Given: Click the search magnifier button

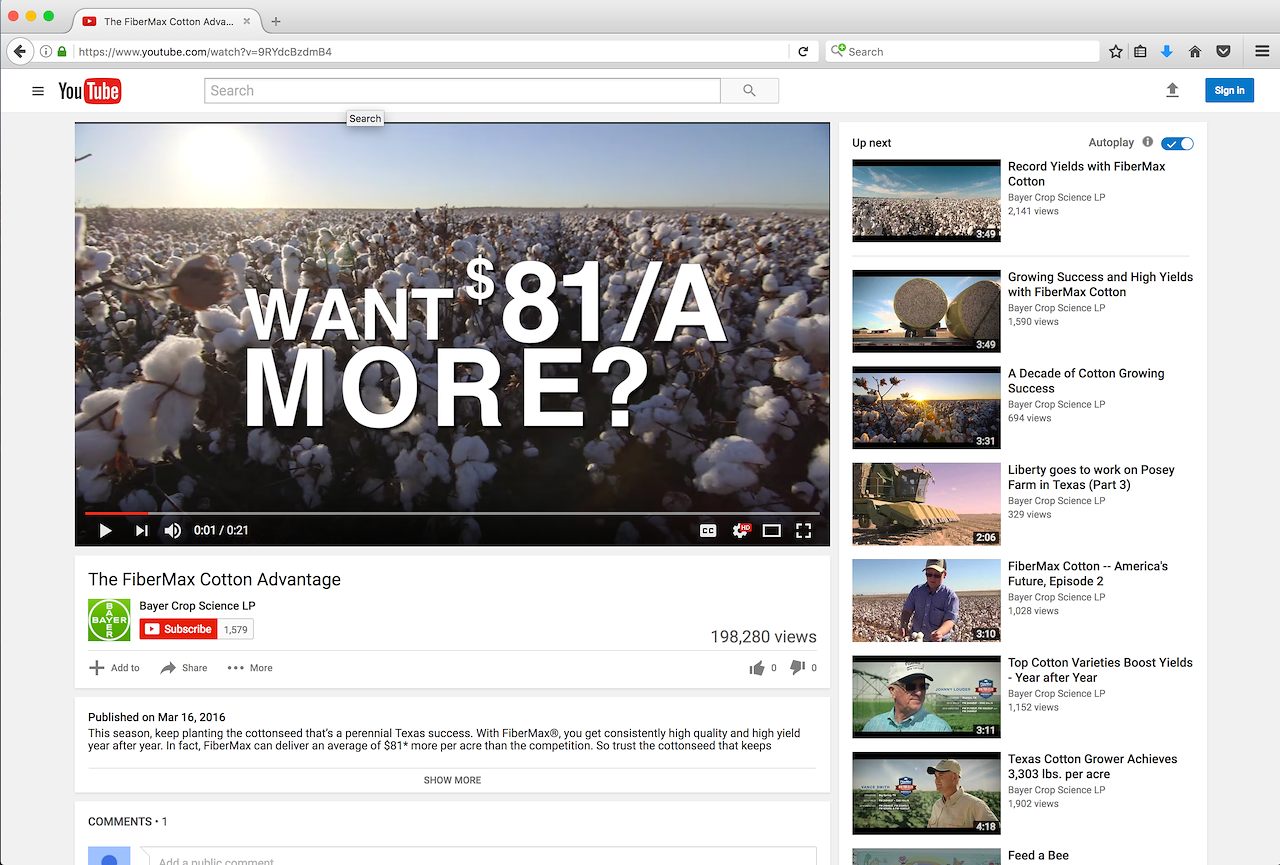Looking at the screenshot, I should click(x=749, y=91).
